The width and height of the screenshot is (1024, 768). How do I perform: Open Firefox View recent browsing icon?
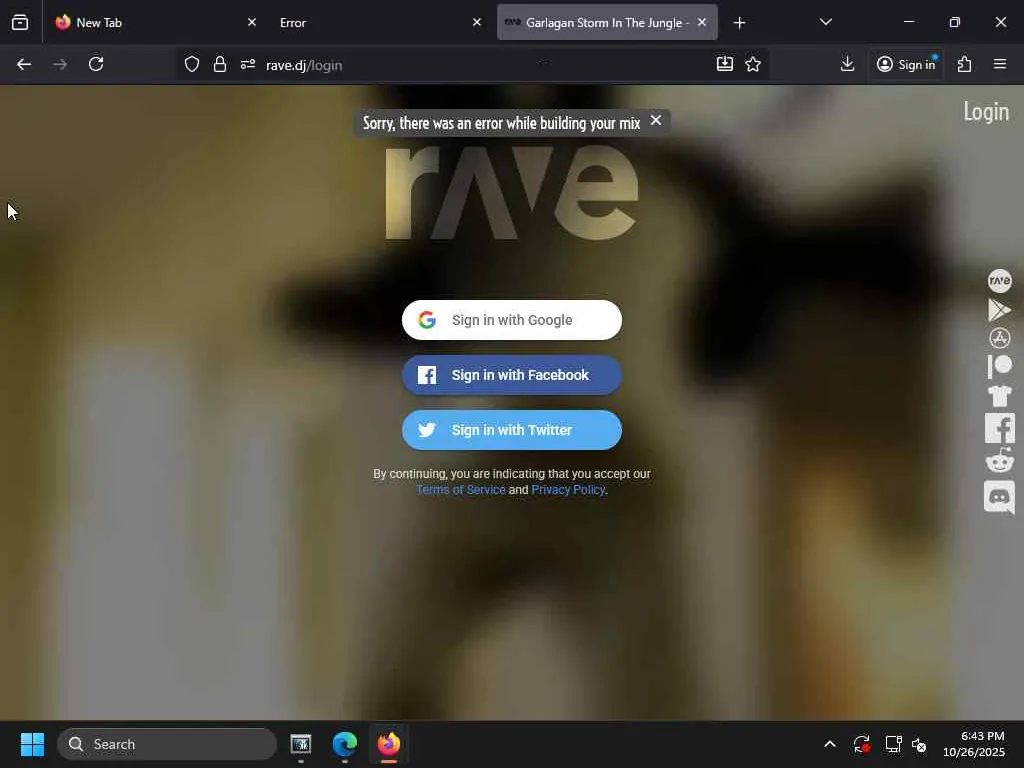(20, 22)
